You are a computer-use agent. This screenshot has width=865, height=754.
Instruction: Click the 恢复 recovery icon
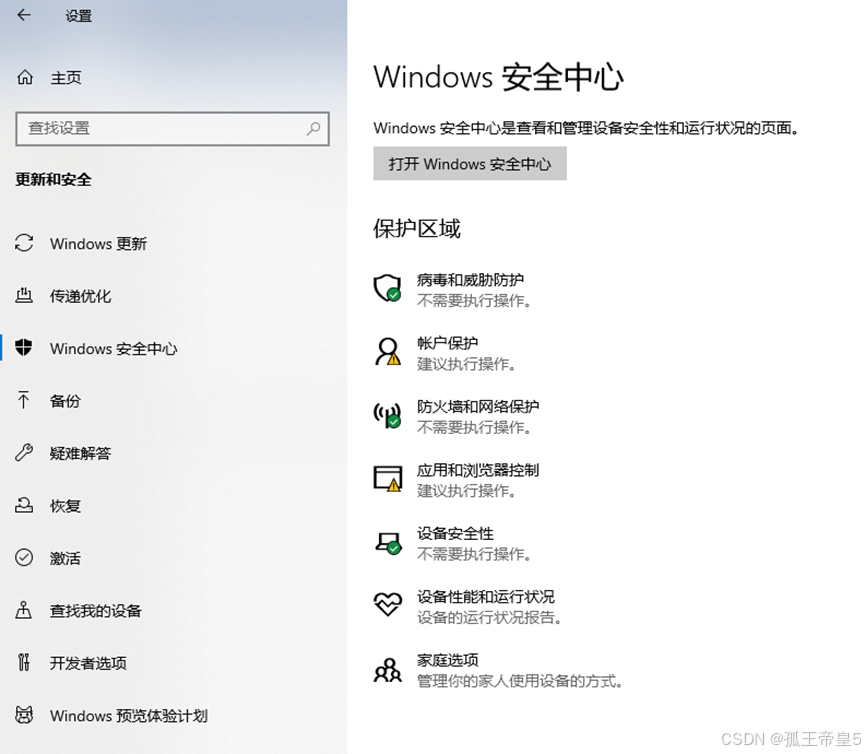click(24, 505)
